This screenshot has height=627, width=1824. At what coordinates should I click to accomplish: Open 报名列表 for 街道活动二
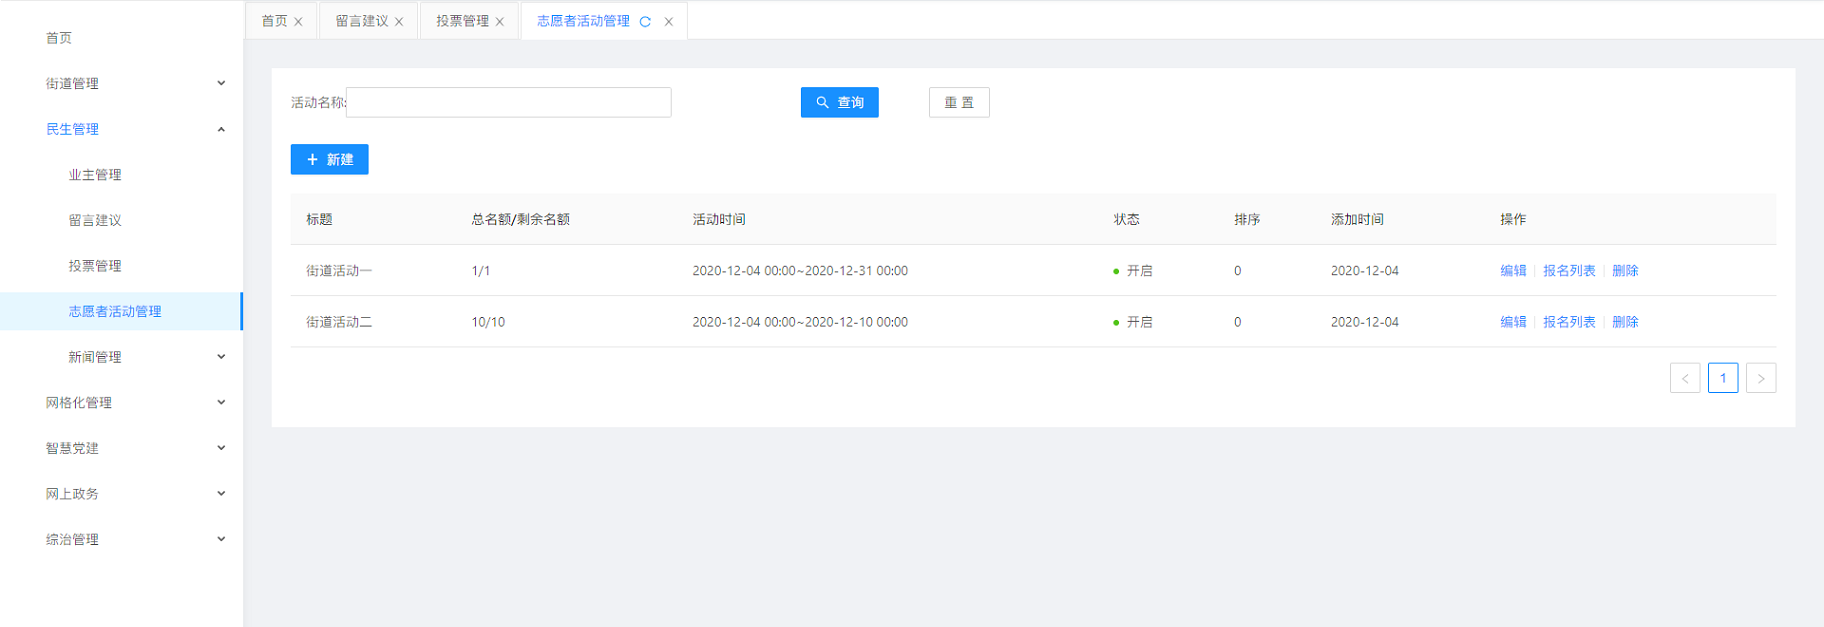1569,322
